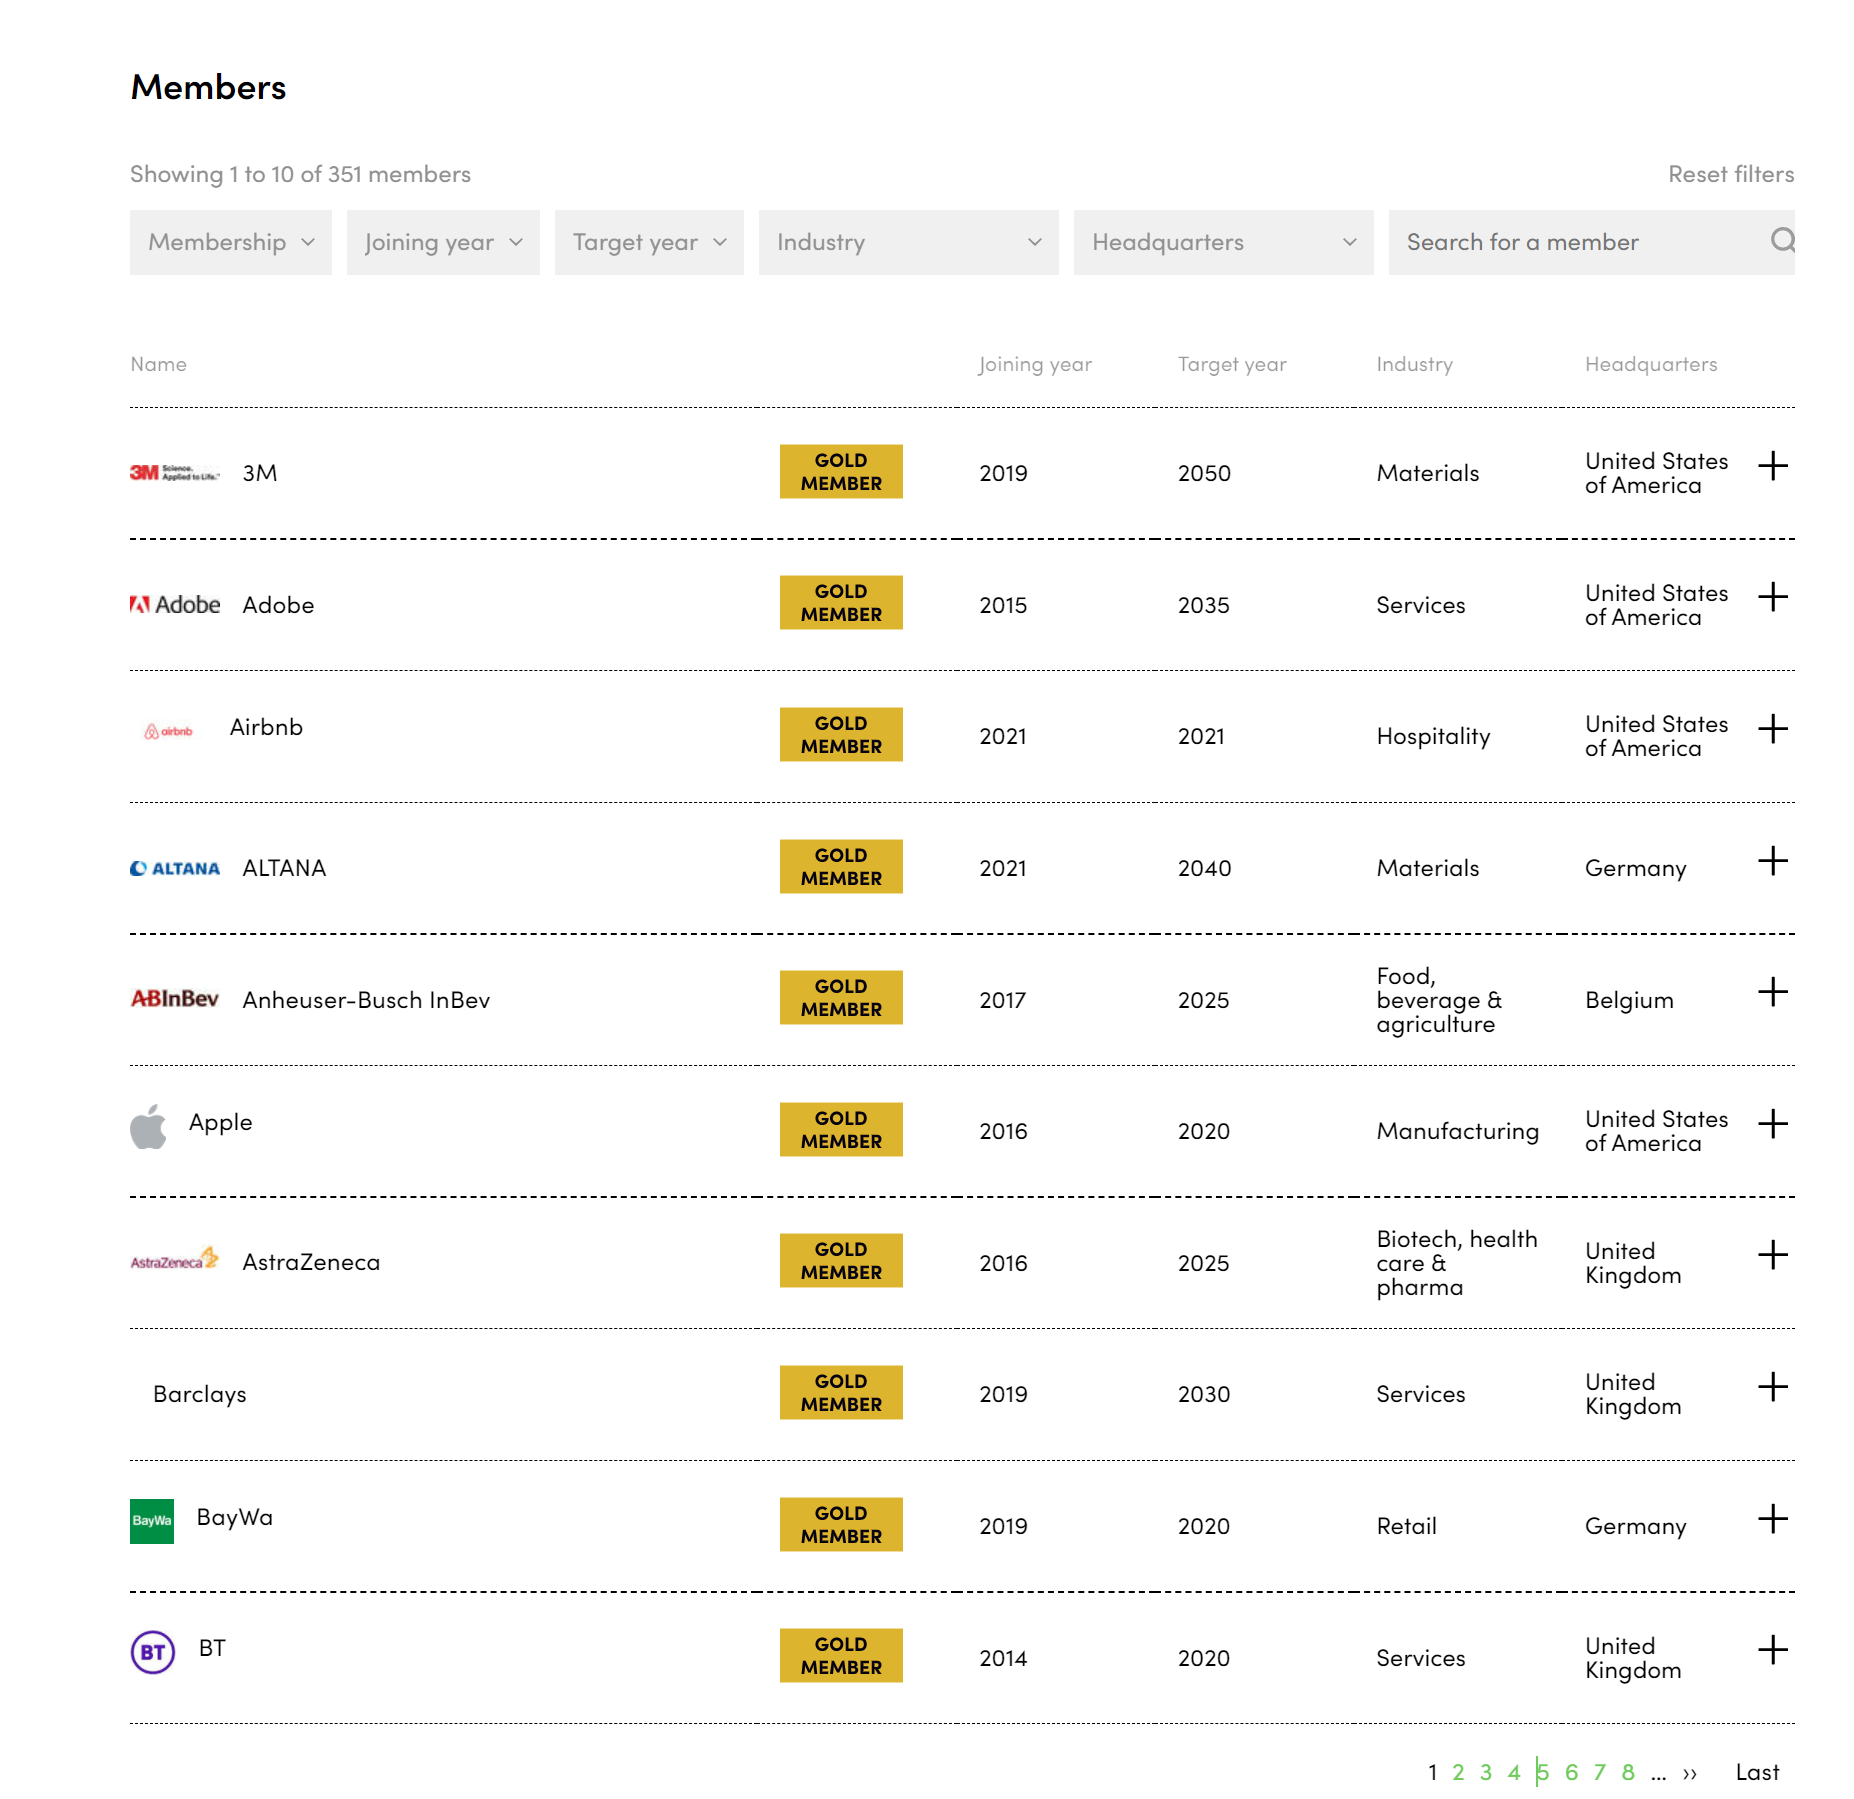Screen dimensions: 1854x1799
Task: Open the Joining year filter dropdown
Action: [x=443, y=242]
